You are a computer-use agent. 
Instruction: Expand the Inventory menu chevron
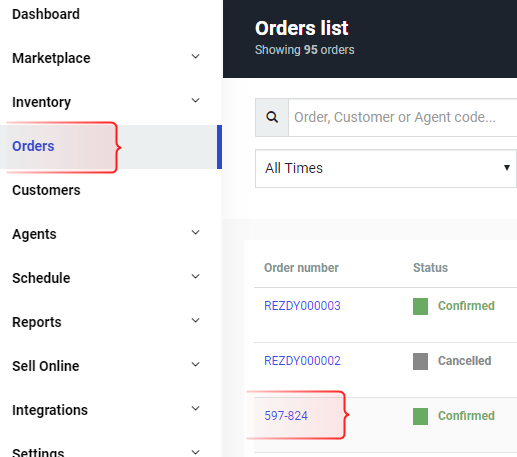196,101
